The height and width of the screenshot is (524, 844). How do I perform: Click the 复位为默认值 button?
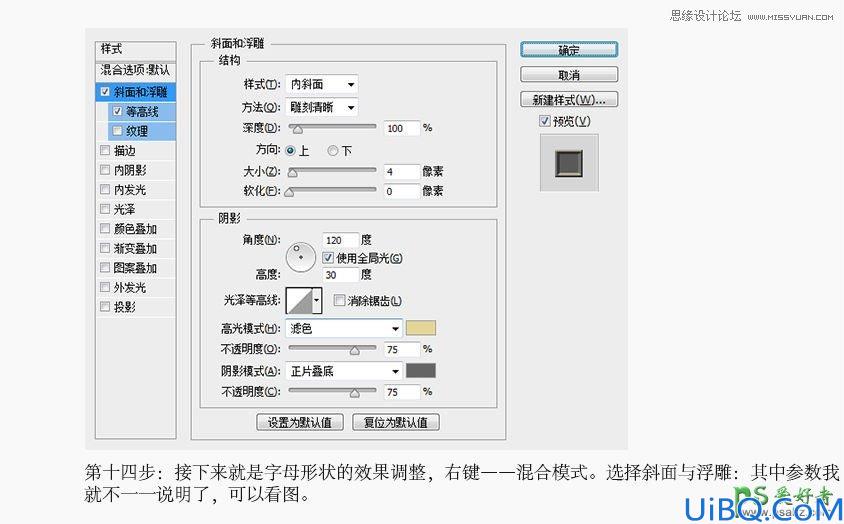coord(396,422)
